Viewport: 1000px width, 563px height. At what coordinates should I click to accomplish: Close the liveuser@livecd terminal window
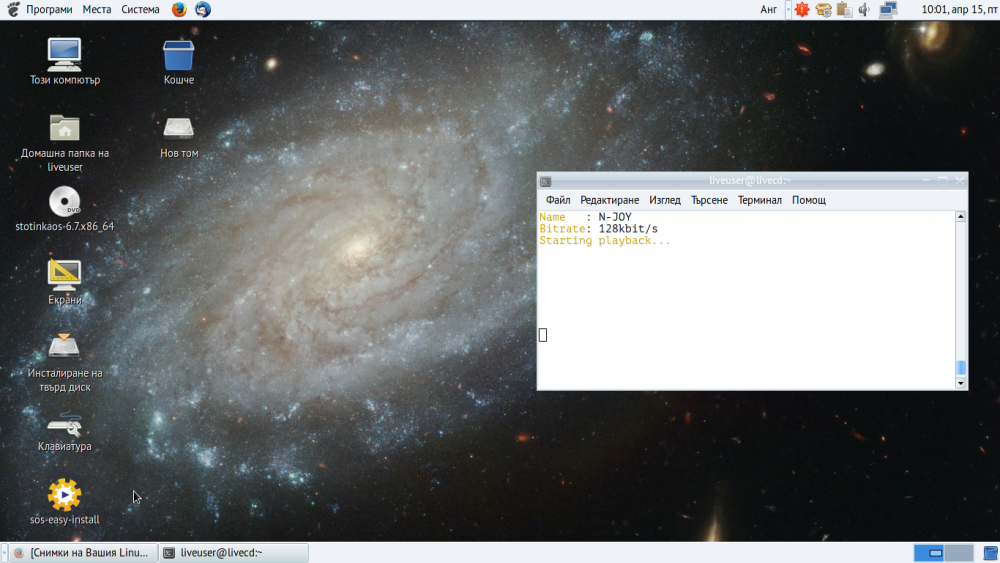click(959, 181)
